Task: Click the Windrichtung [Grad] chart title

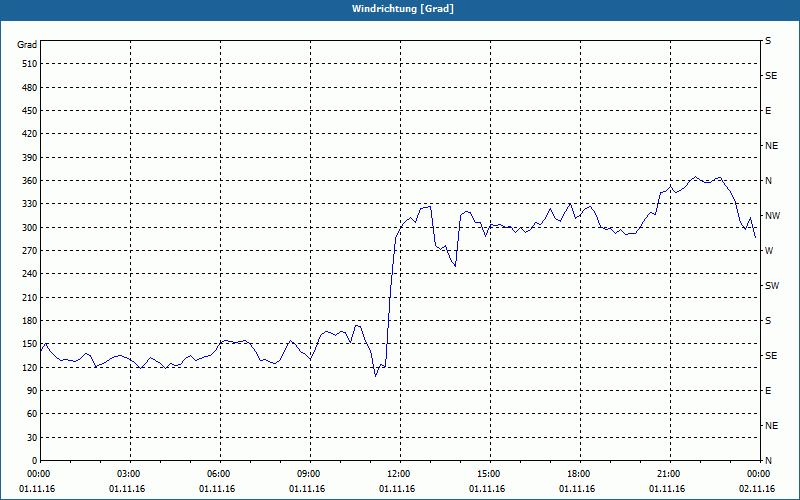Action: pyautogui.click(x=403, y=9)
